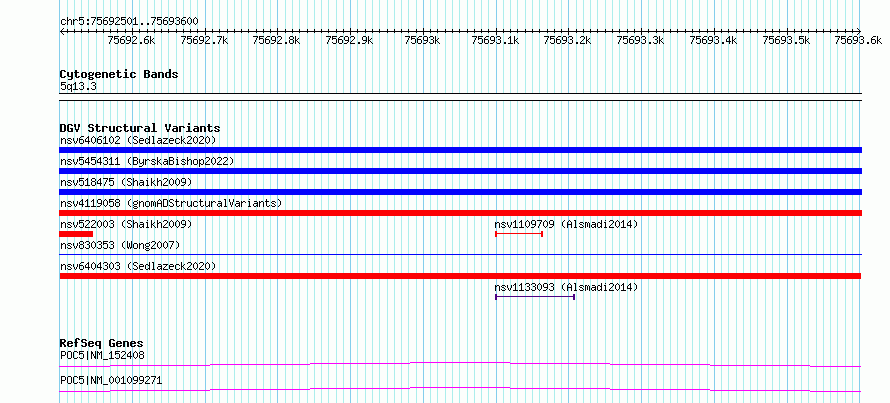Open the Cytogenetic Bands track heading
The image size is (890, 403).
point(119,74)
